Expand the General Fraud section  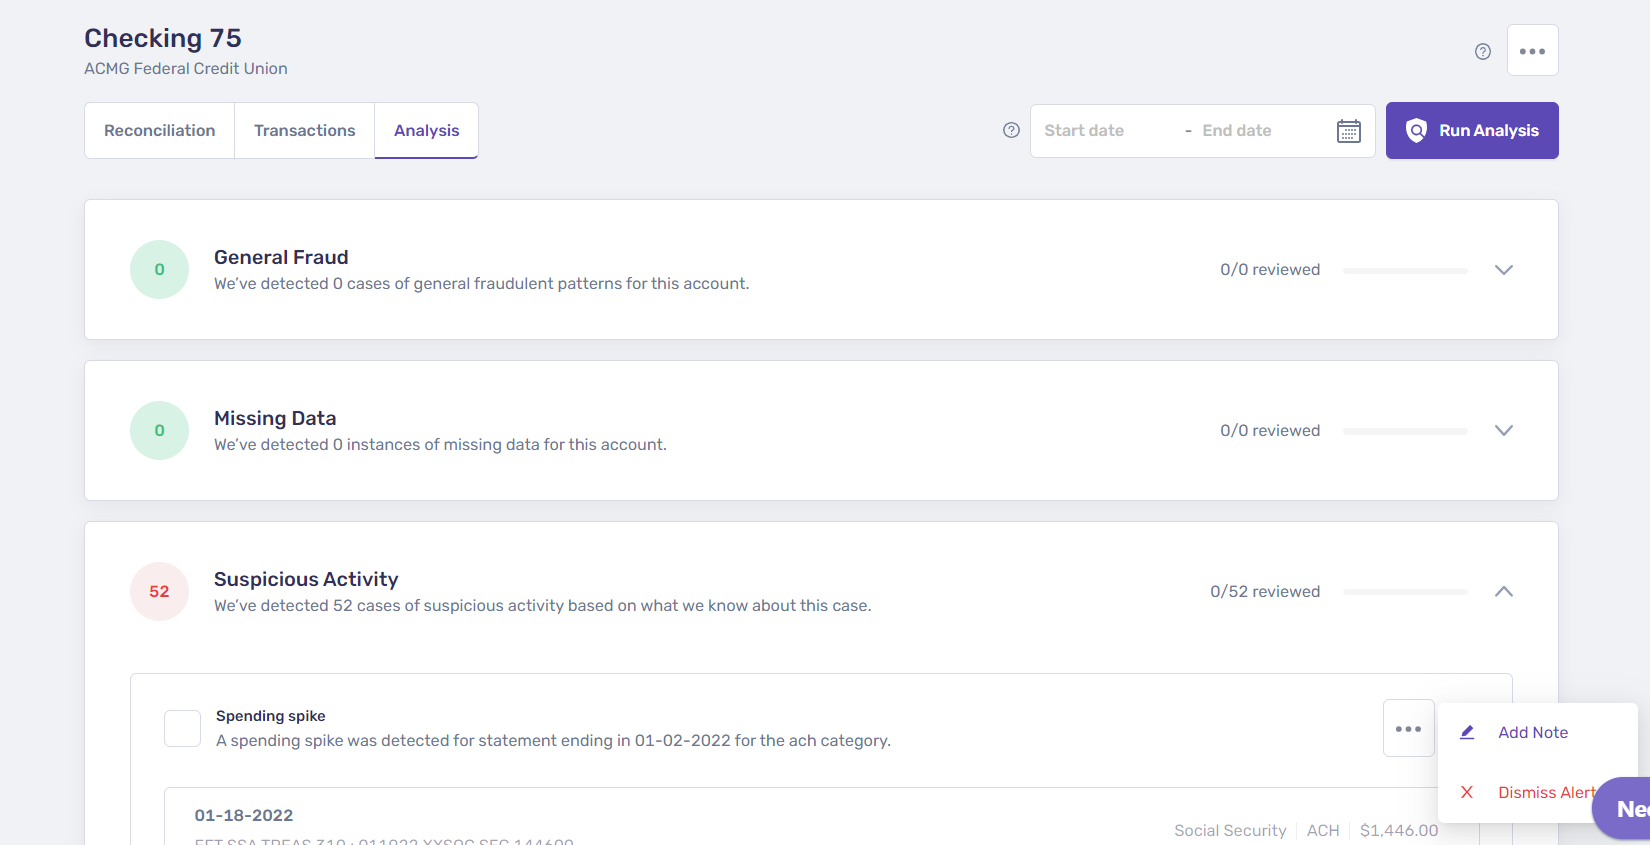point(1503,270)
